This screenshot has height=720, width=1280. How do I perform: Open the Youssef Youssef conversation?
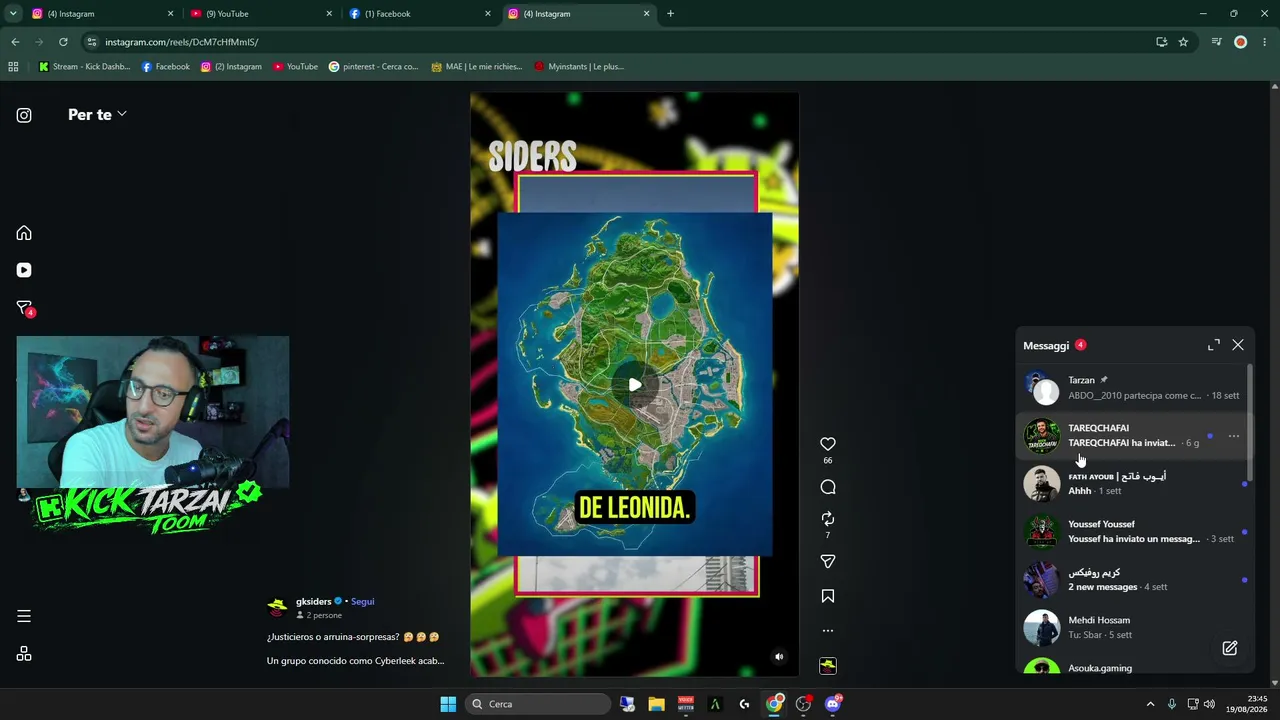1132,532
